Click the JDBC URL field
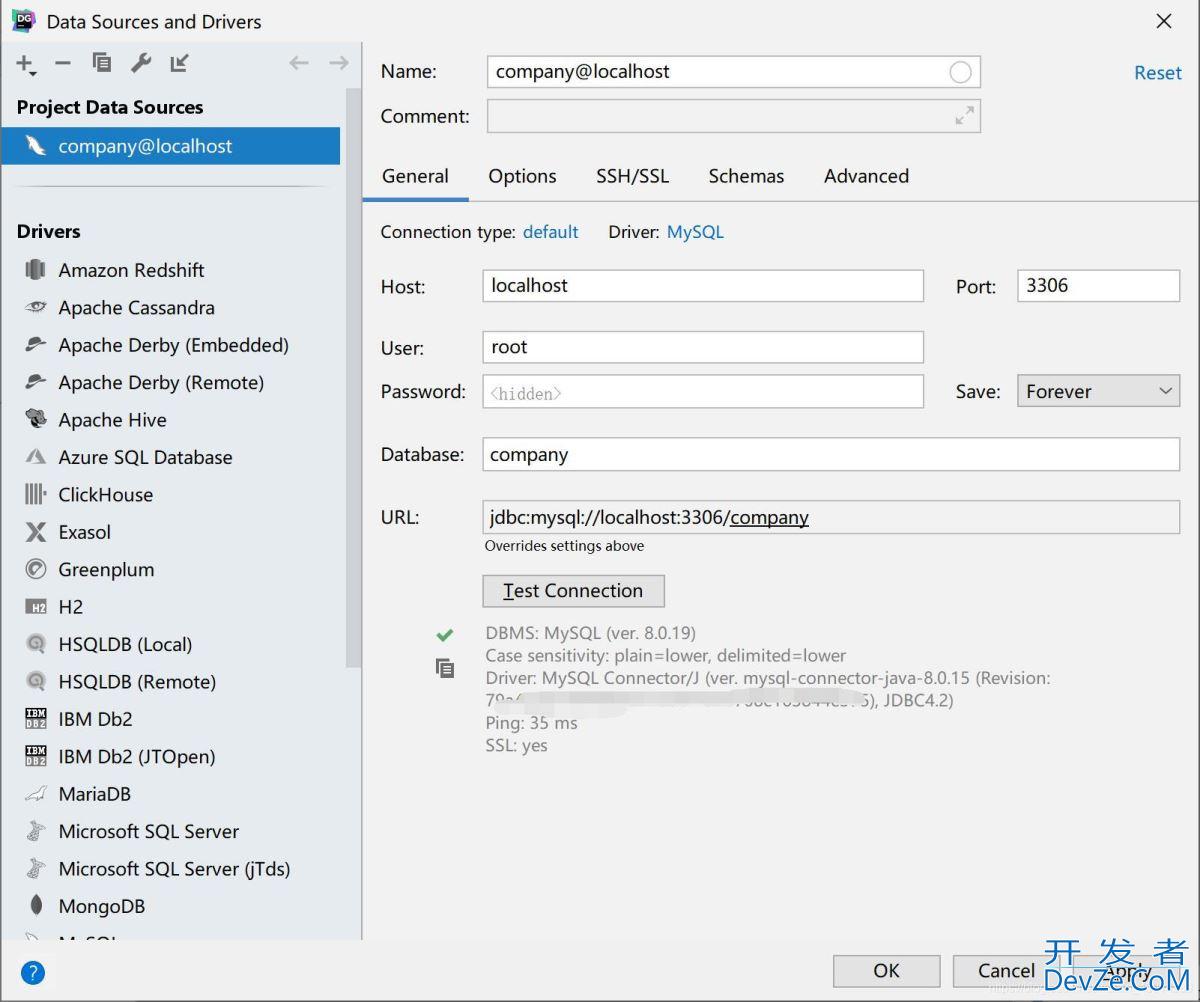The image size is (1200, 1002). point(831,518)
